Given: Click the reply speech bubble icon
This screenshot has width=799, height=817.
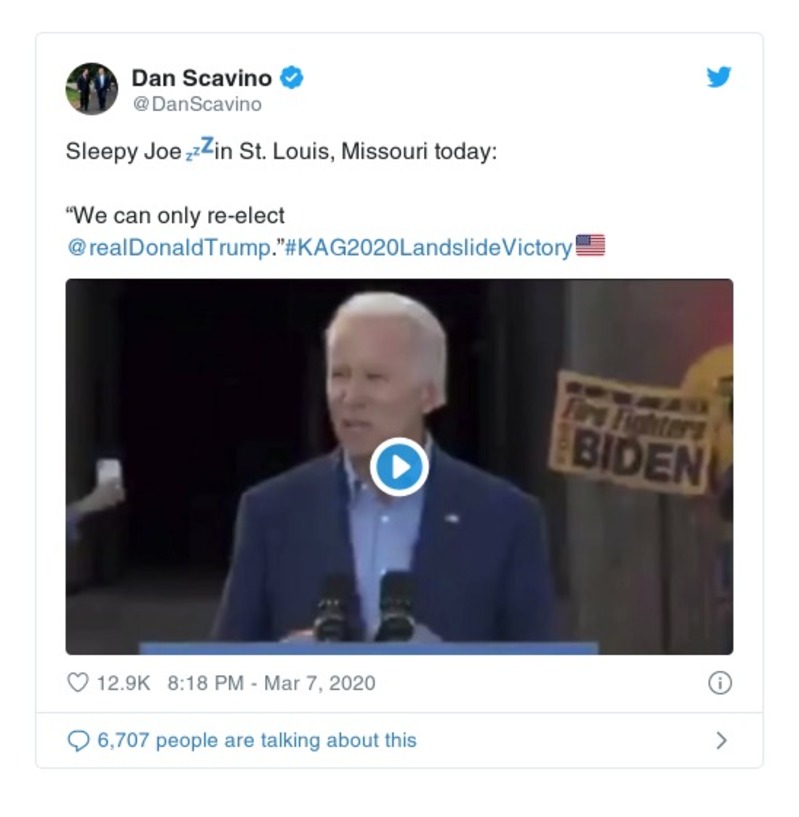Looking at the screenshot, I should [x=78, y=740].
